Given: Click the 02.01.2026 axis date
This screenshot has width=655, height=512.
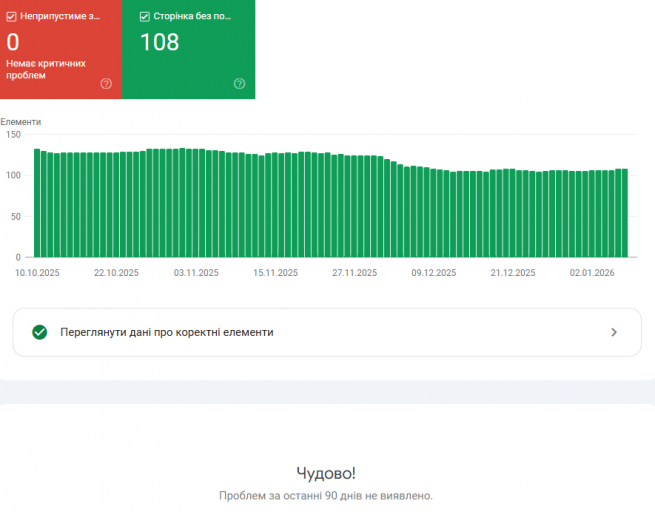Looking at the screenshot, I should tap(592, 273).
